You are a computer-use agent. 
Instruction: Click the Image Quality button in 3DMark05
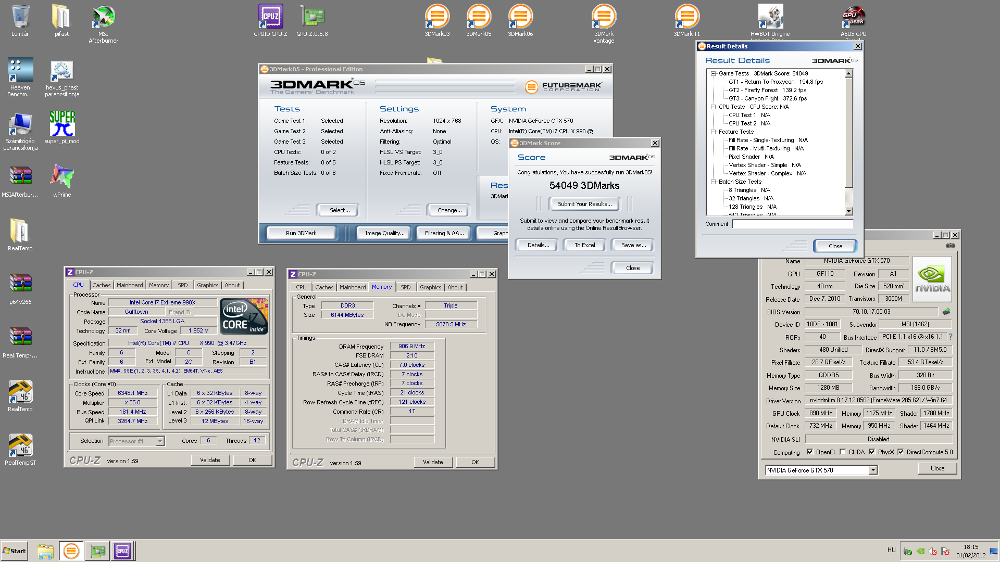[x=385, y=233]
